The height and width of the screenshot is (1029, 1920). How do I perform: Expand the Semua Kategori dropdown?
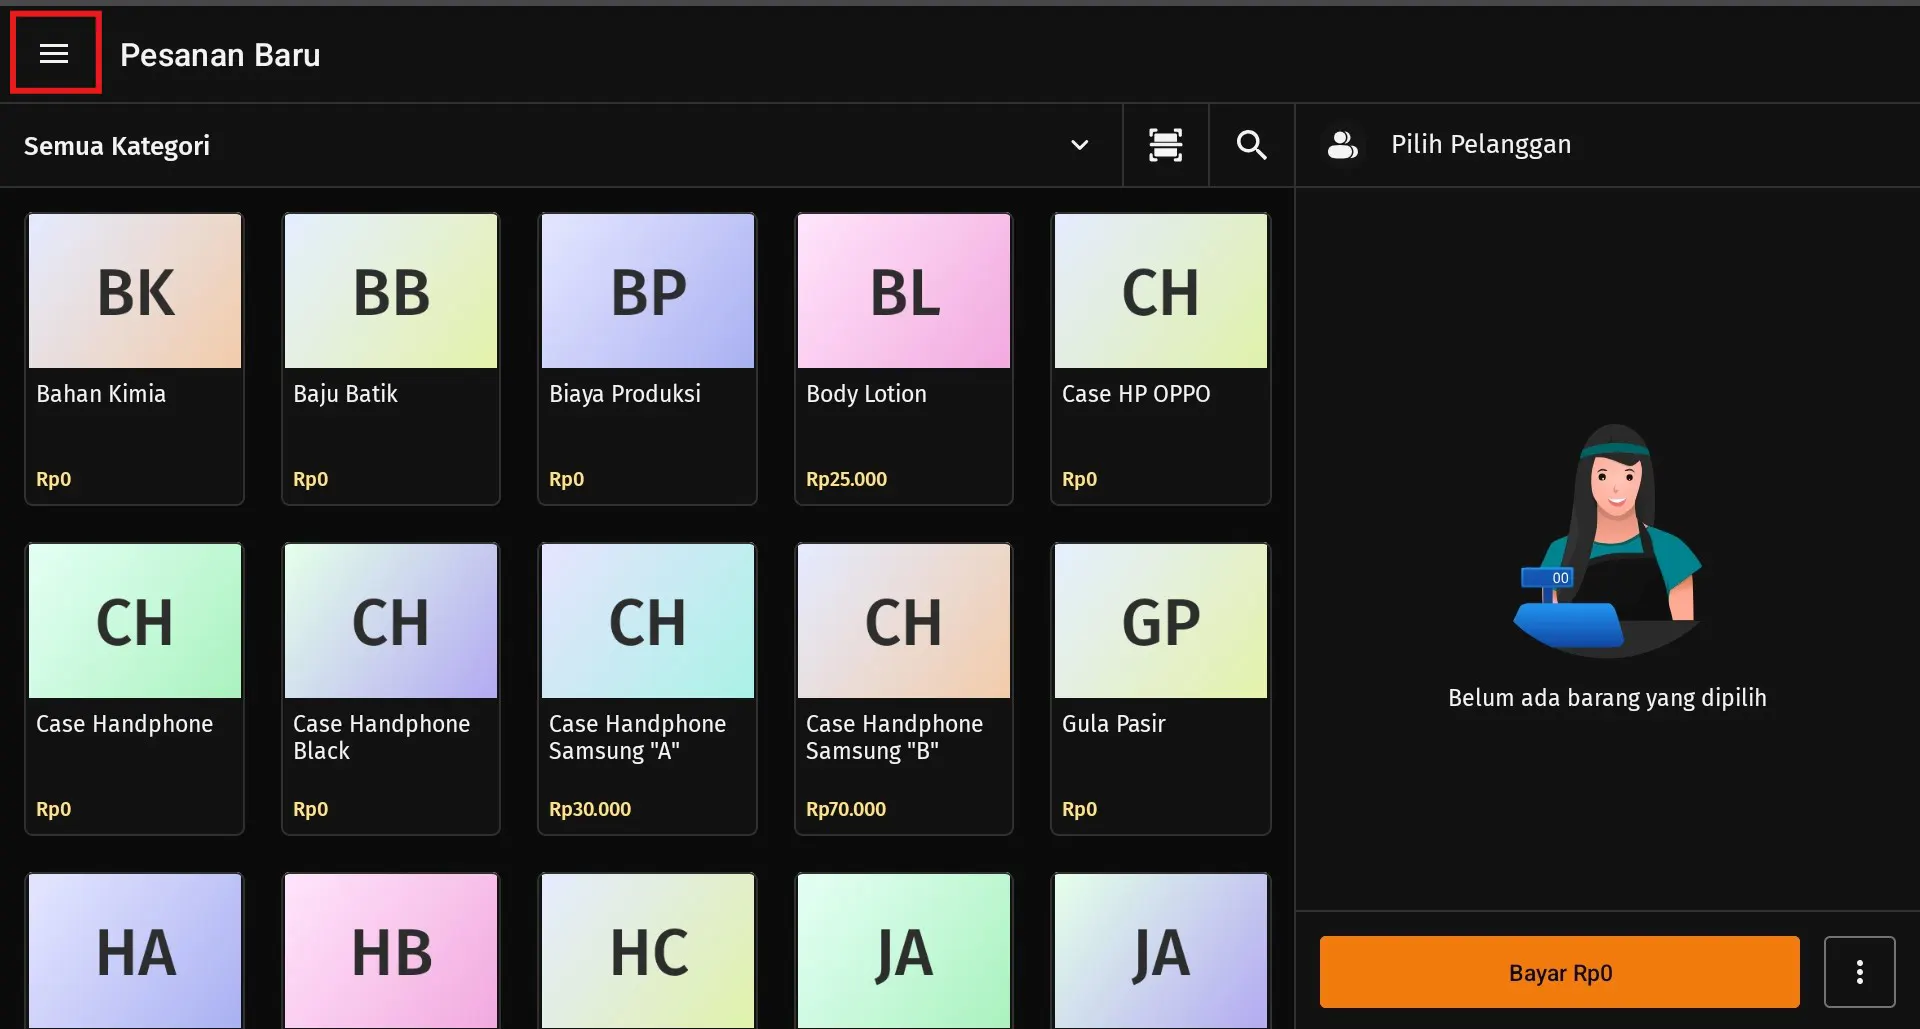point(116,146)
